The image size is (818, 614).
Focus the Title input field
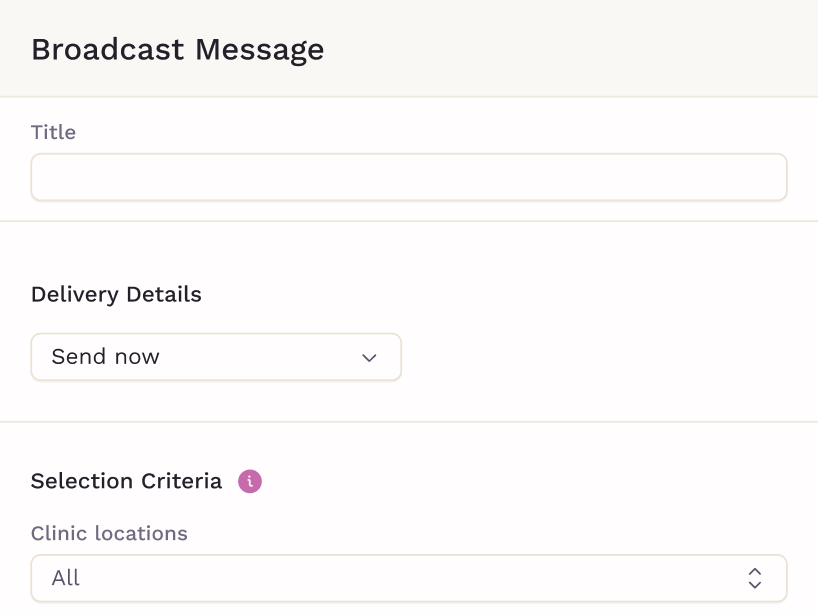coord(408,177)
